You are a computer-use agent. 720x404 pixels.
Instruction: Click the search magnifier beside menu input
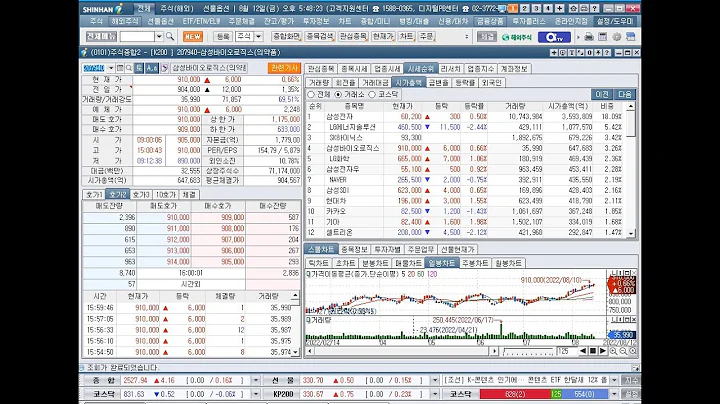click(170, 36)
